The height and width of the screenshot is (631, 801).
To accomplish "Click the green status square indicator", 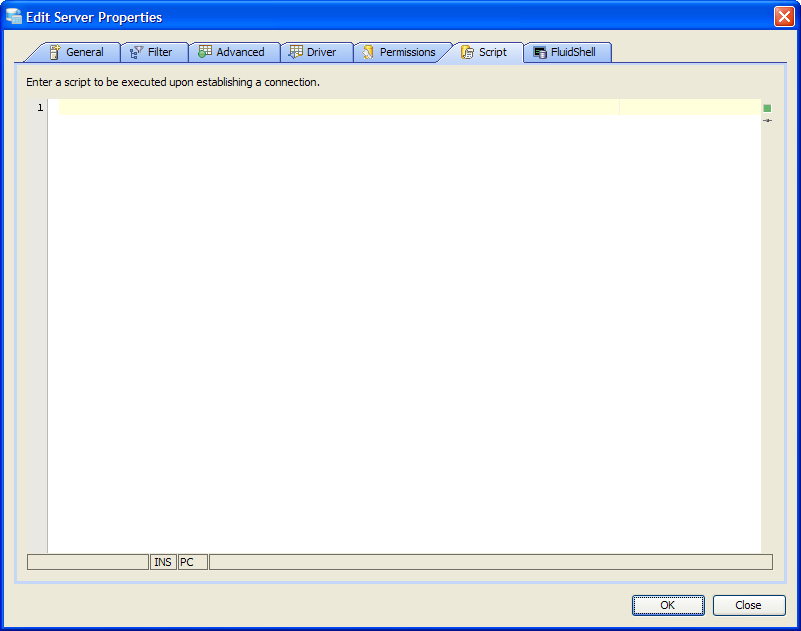I will click(767, 108).
